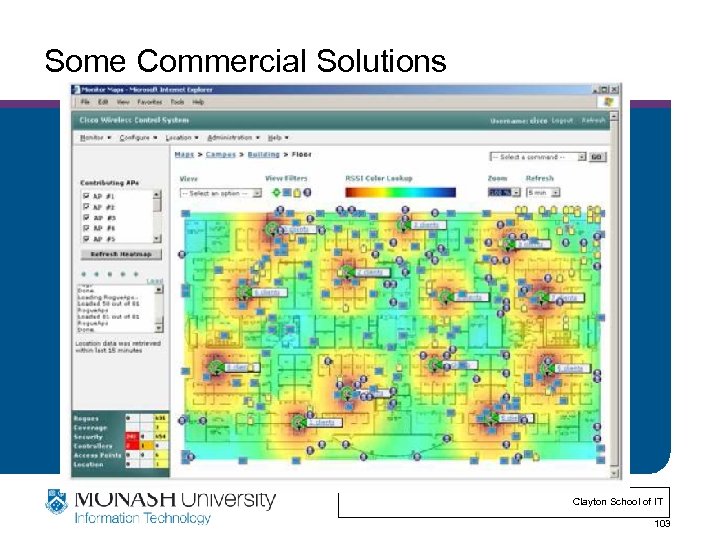
Task: Open the IE Tools menu
Action: click(177, 102)
